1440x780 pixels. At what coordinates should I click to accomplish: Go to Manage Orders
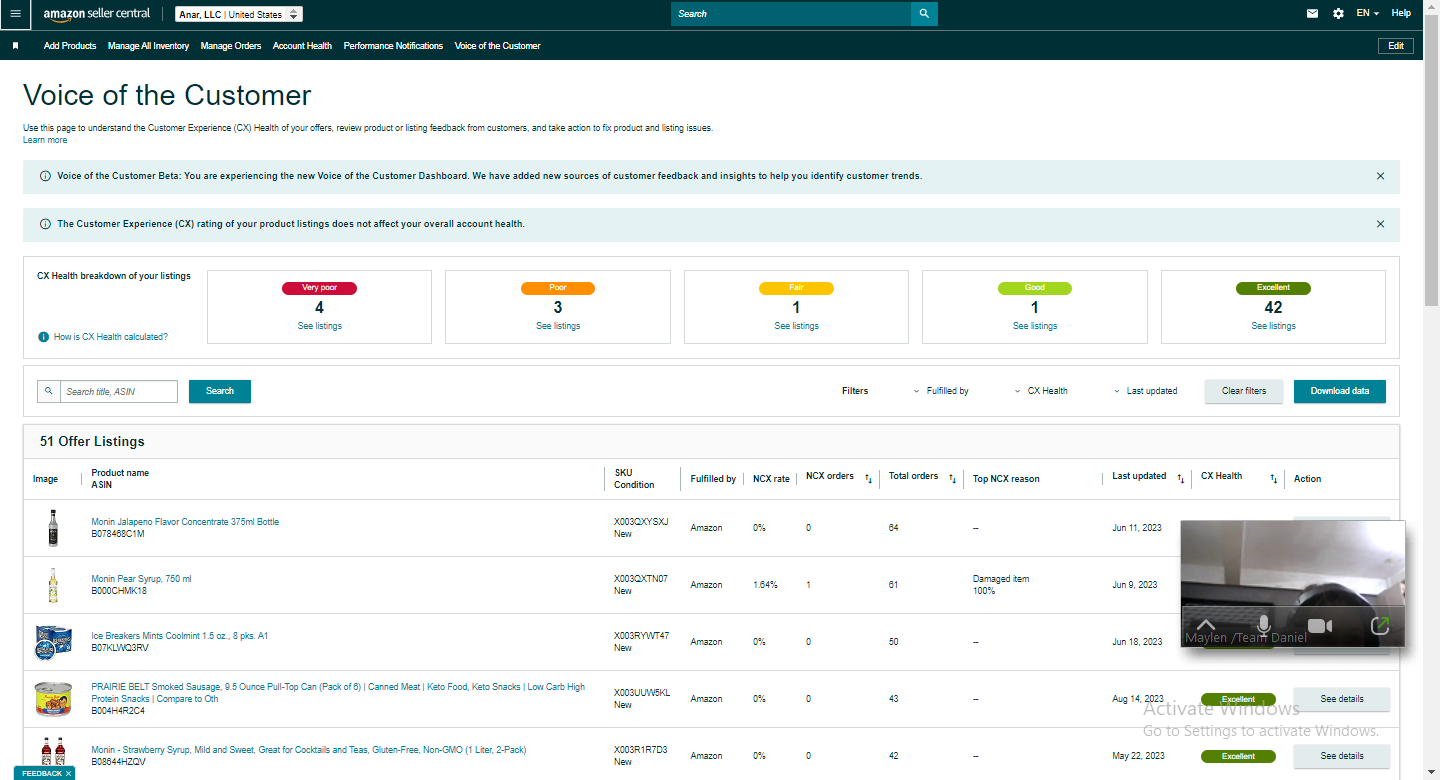click(231, 46)
